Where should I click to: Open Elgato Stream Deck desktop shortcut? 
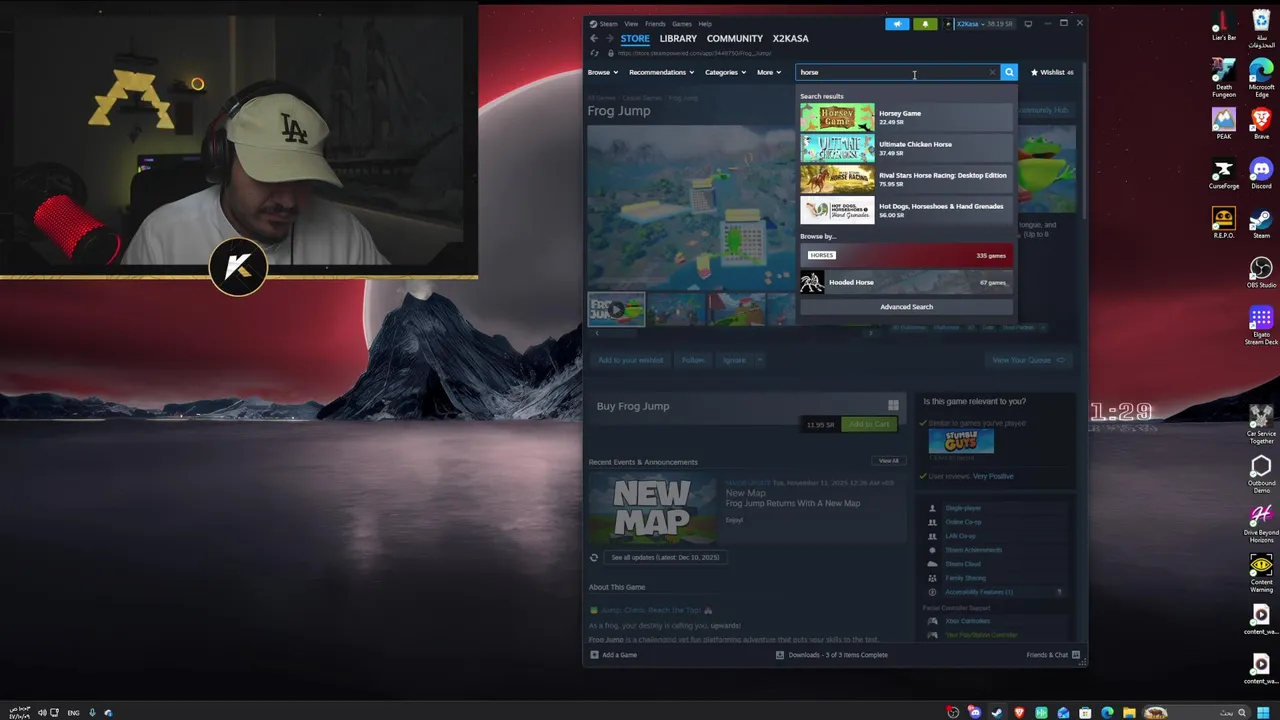(x=1261, y=326)
